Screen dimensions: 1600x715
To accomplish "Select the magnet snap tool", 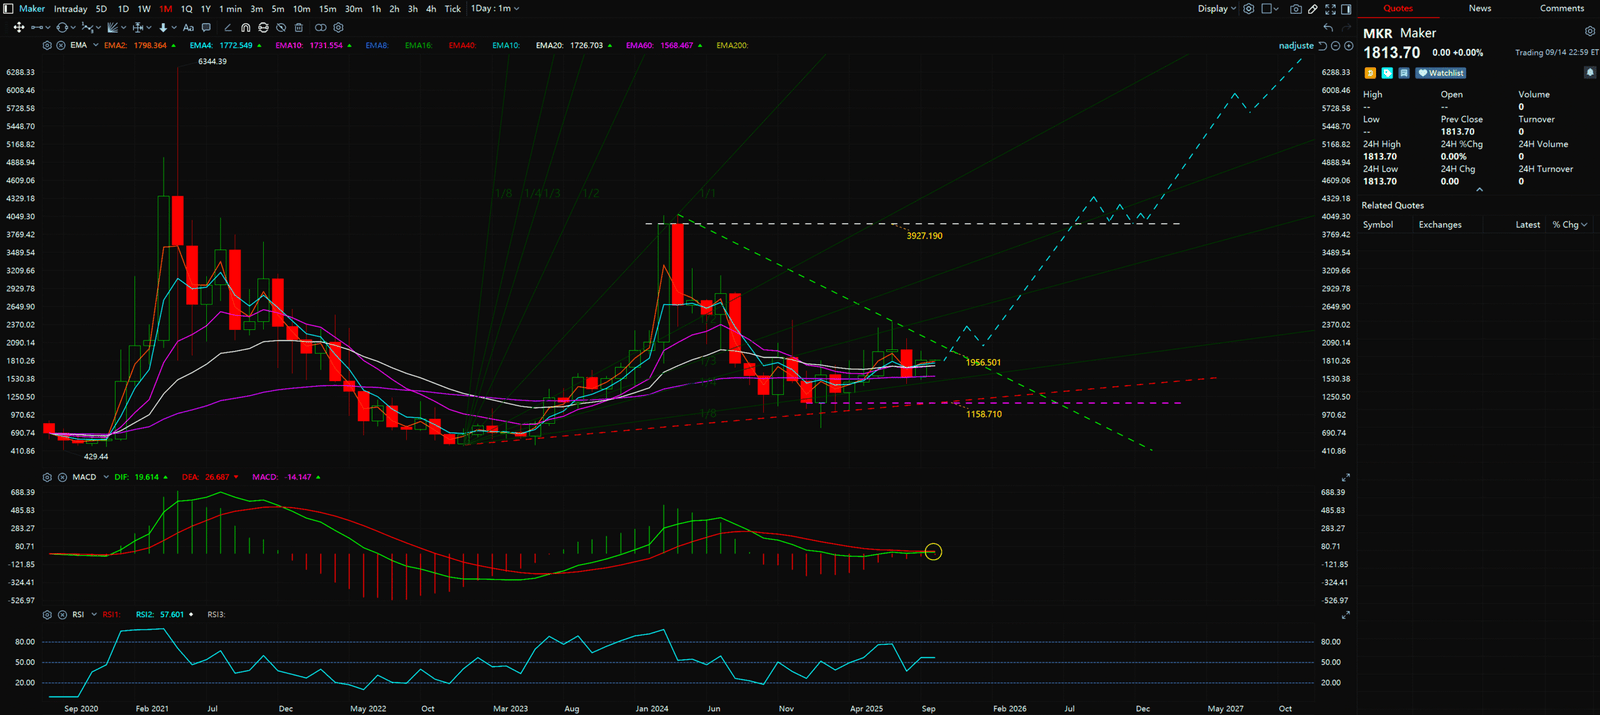I will point(245,28).
